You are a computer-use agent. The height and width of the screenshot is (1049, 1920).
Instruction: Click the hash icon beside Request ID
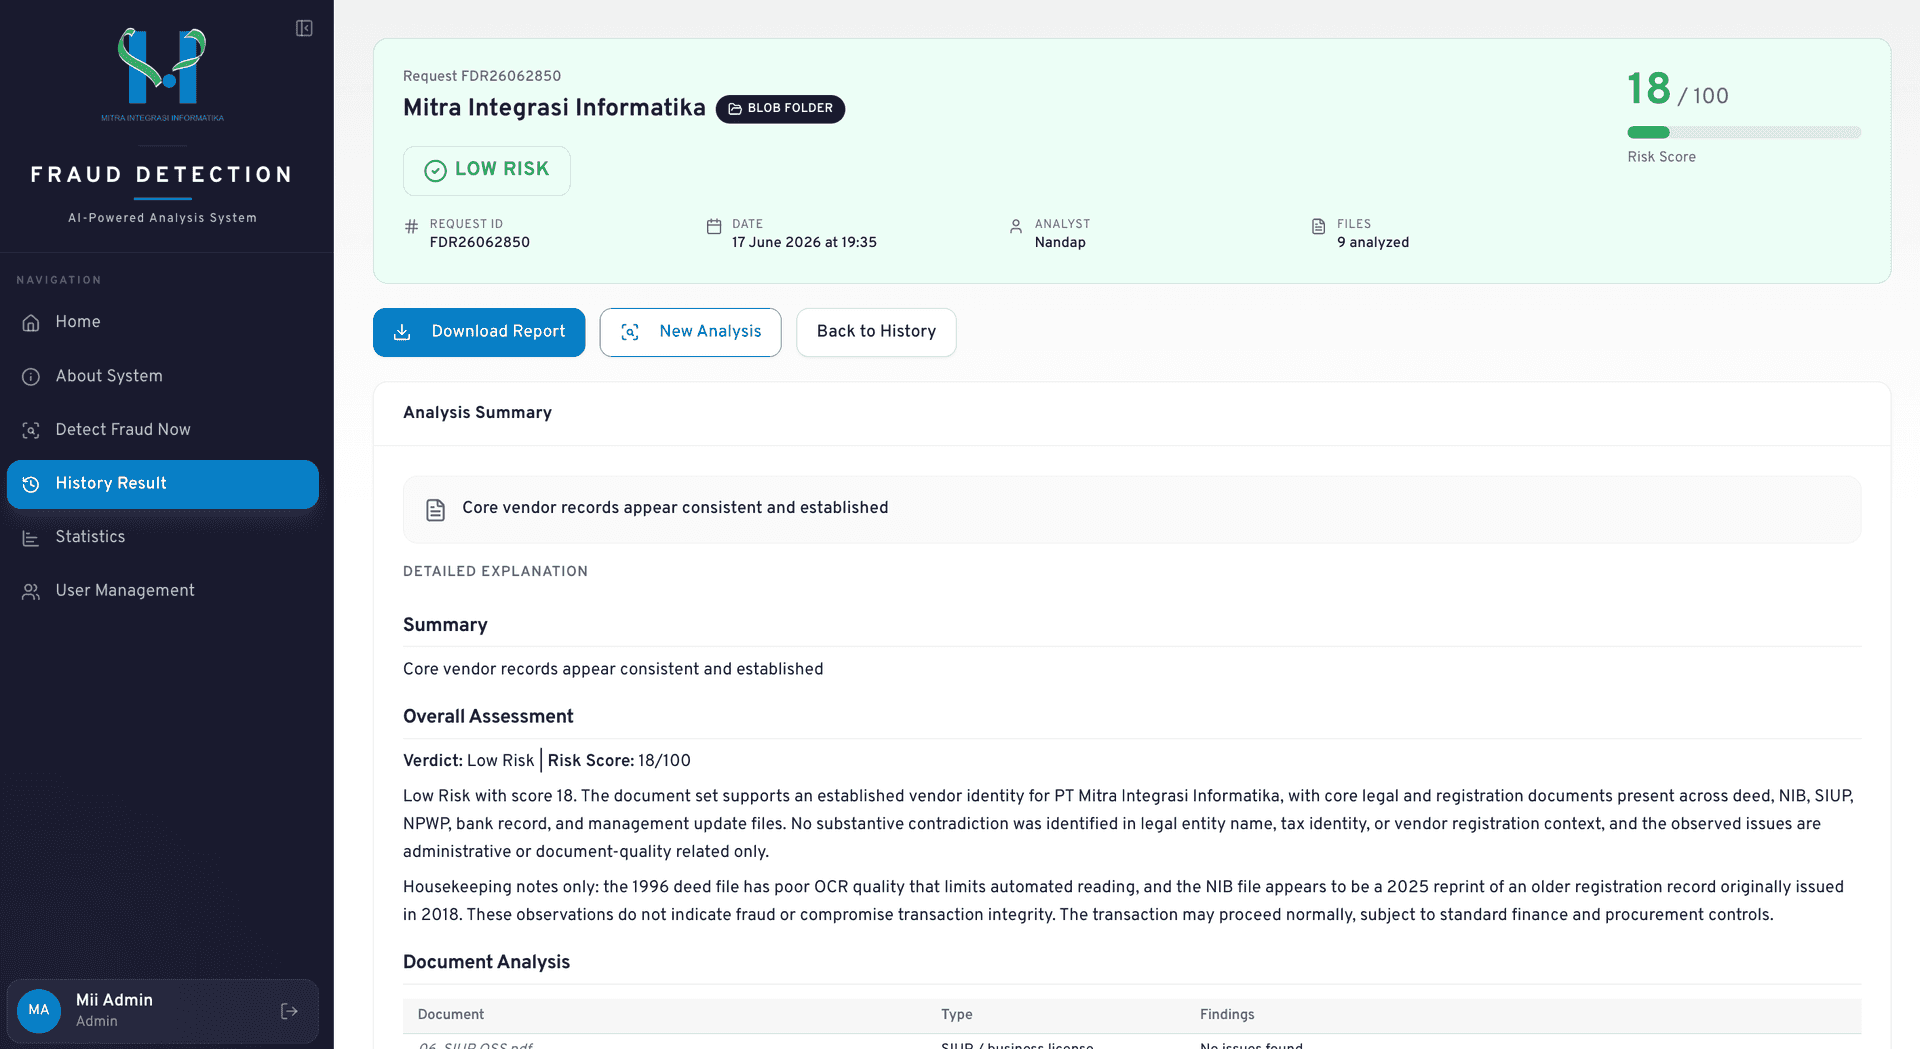(x=411, y=227)
